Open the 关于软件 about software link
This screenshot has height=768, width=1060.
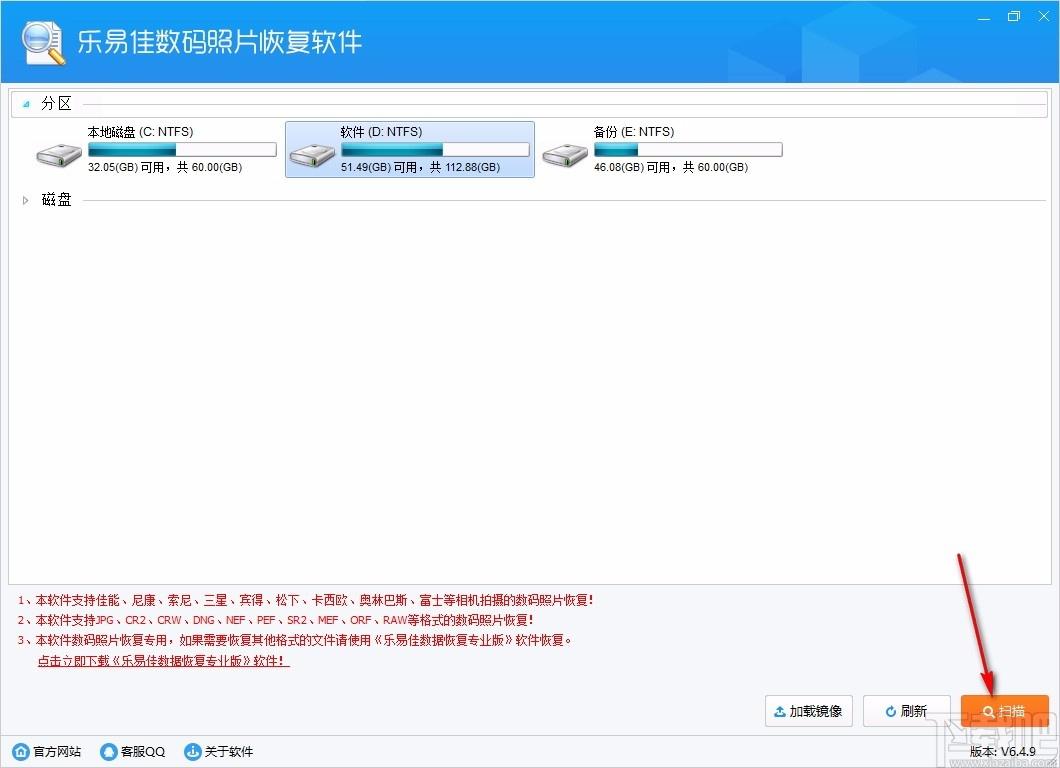tap(218, 751)
